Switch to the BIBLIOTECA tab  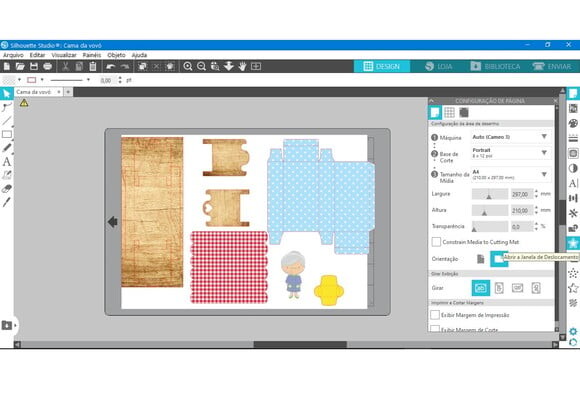[x=495, y=66]
